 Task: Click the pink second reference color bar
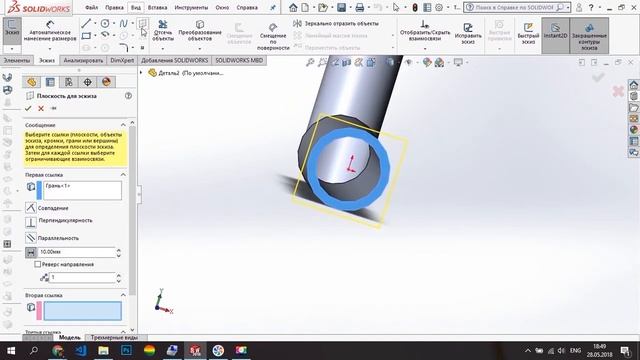coord(39,311)
